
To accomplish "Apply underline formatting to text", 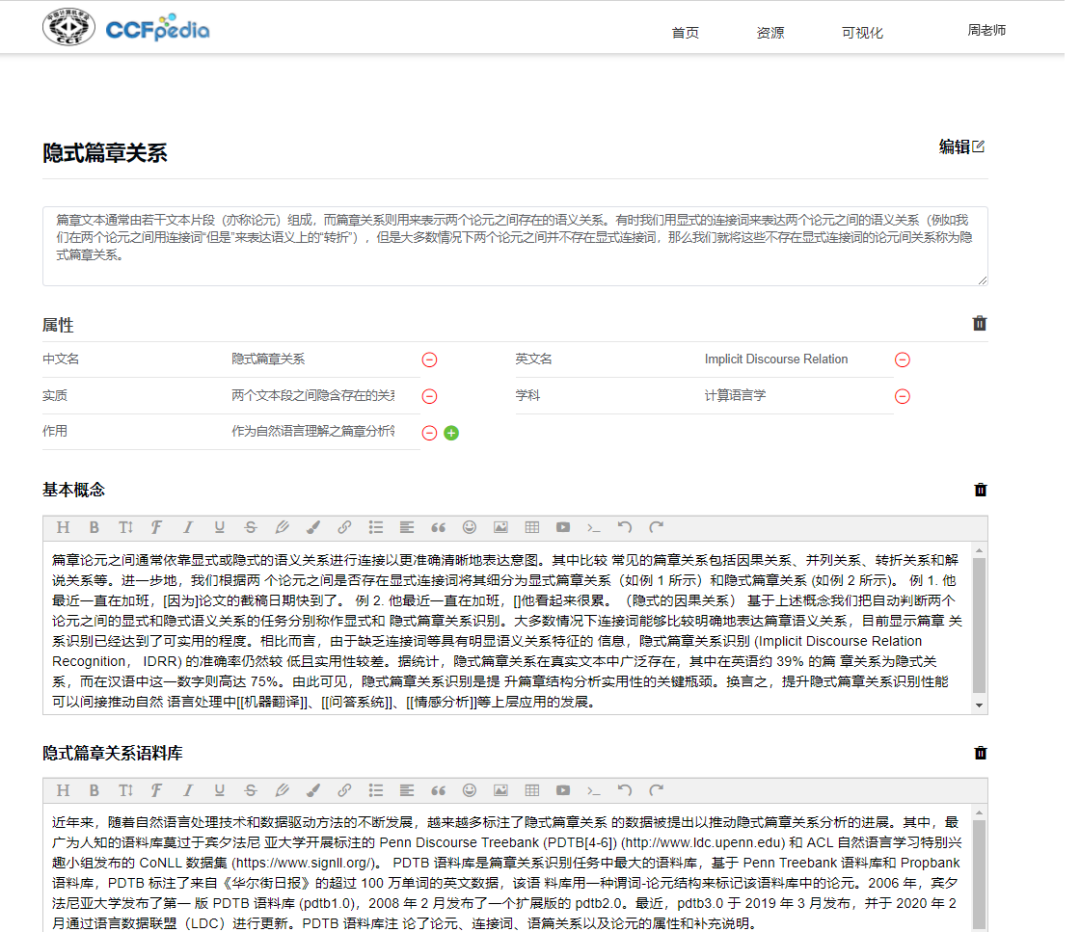I will tap(219, 527).
